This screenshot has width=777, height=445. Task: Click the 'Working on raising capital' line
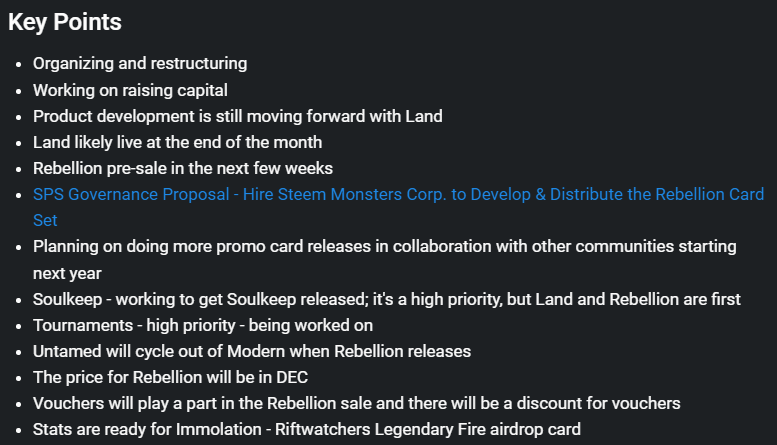(x=130, y=90)
